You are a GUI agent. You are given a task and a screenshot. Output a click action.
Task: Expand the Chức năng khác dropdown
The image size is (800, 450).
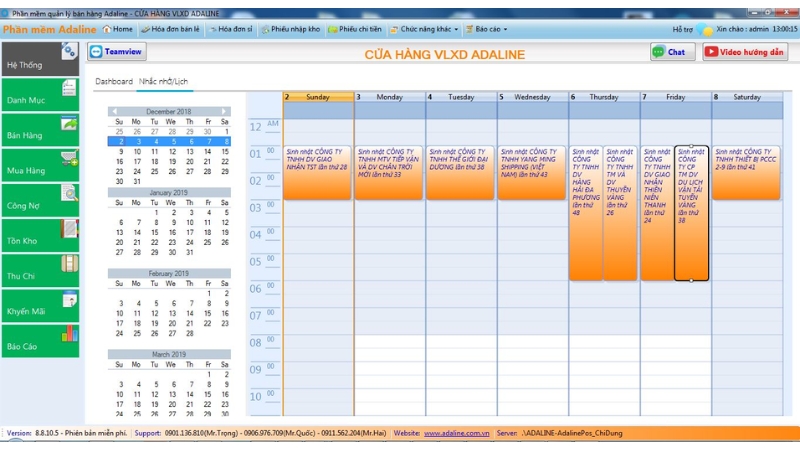pyautogui.click(x=425, y=30)
